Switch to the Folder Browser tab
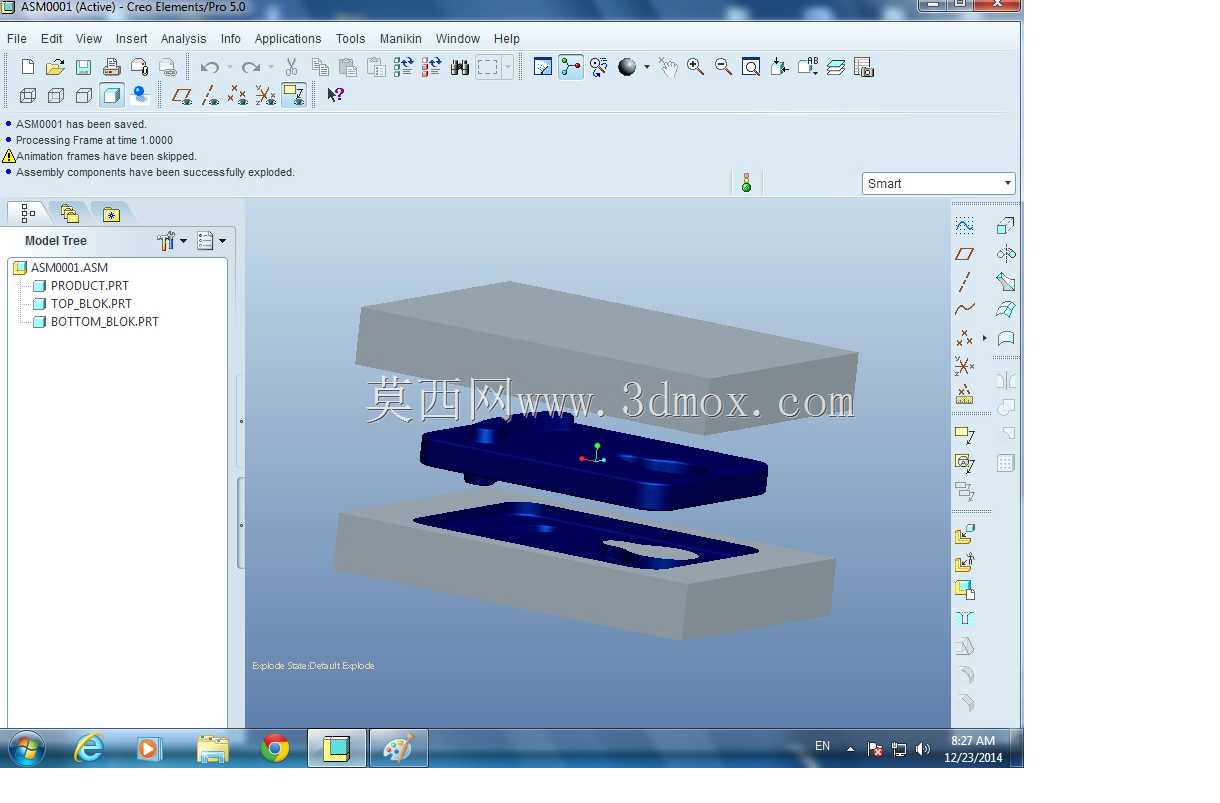Screen dimensions: 1220x803 pyautogui.click(x=69, y=213)
